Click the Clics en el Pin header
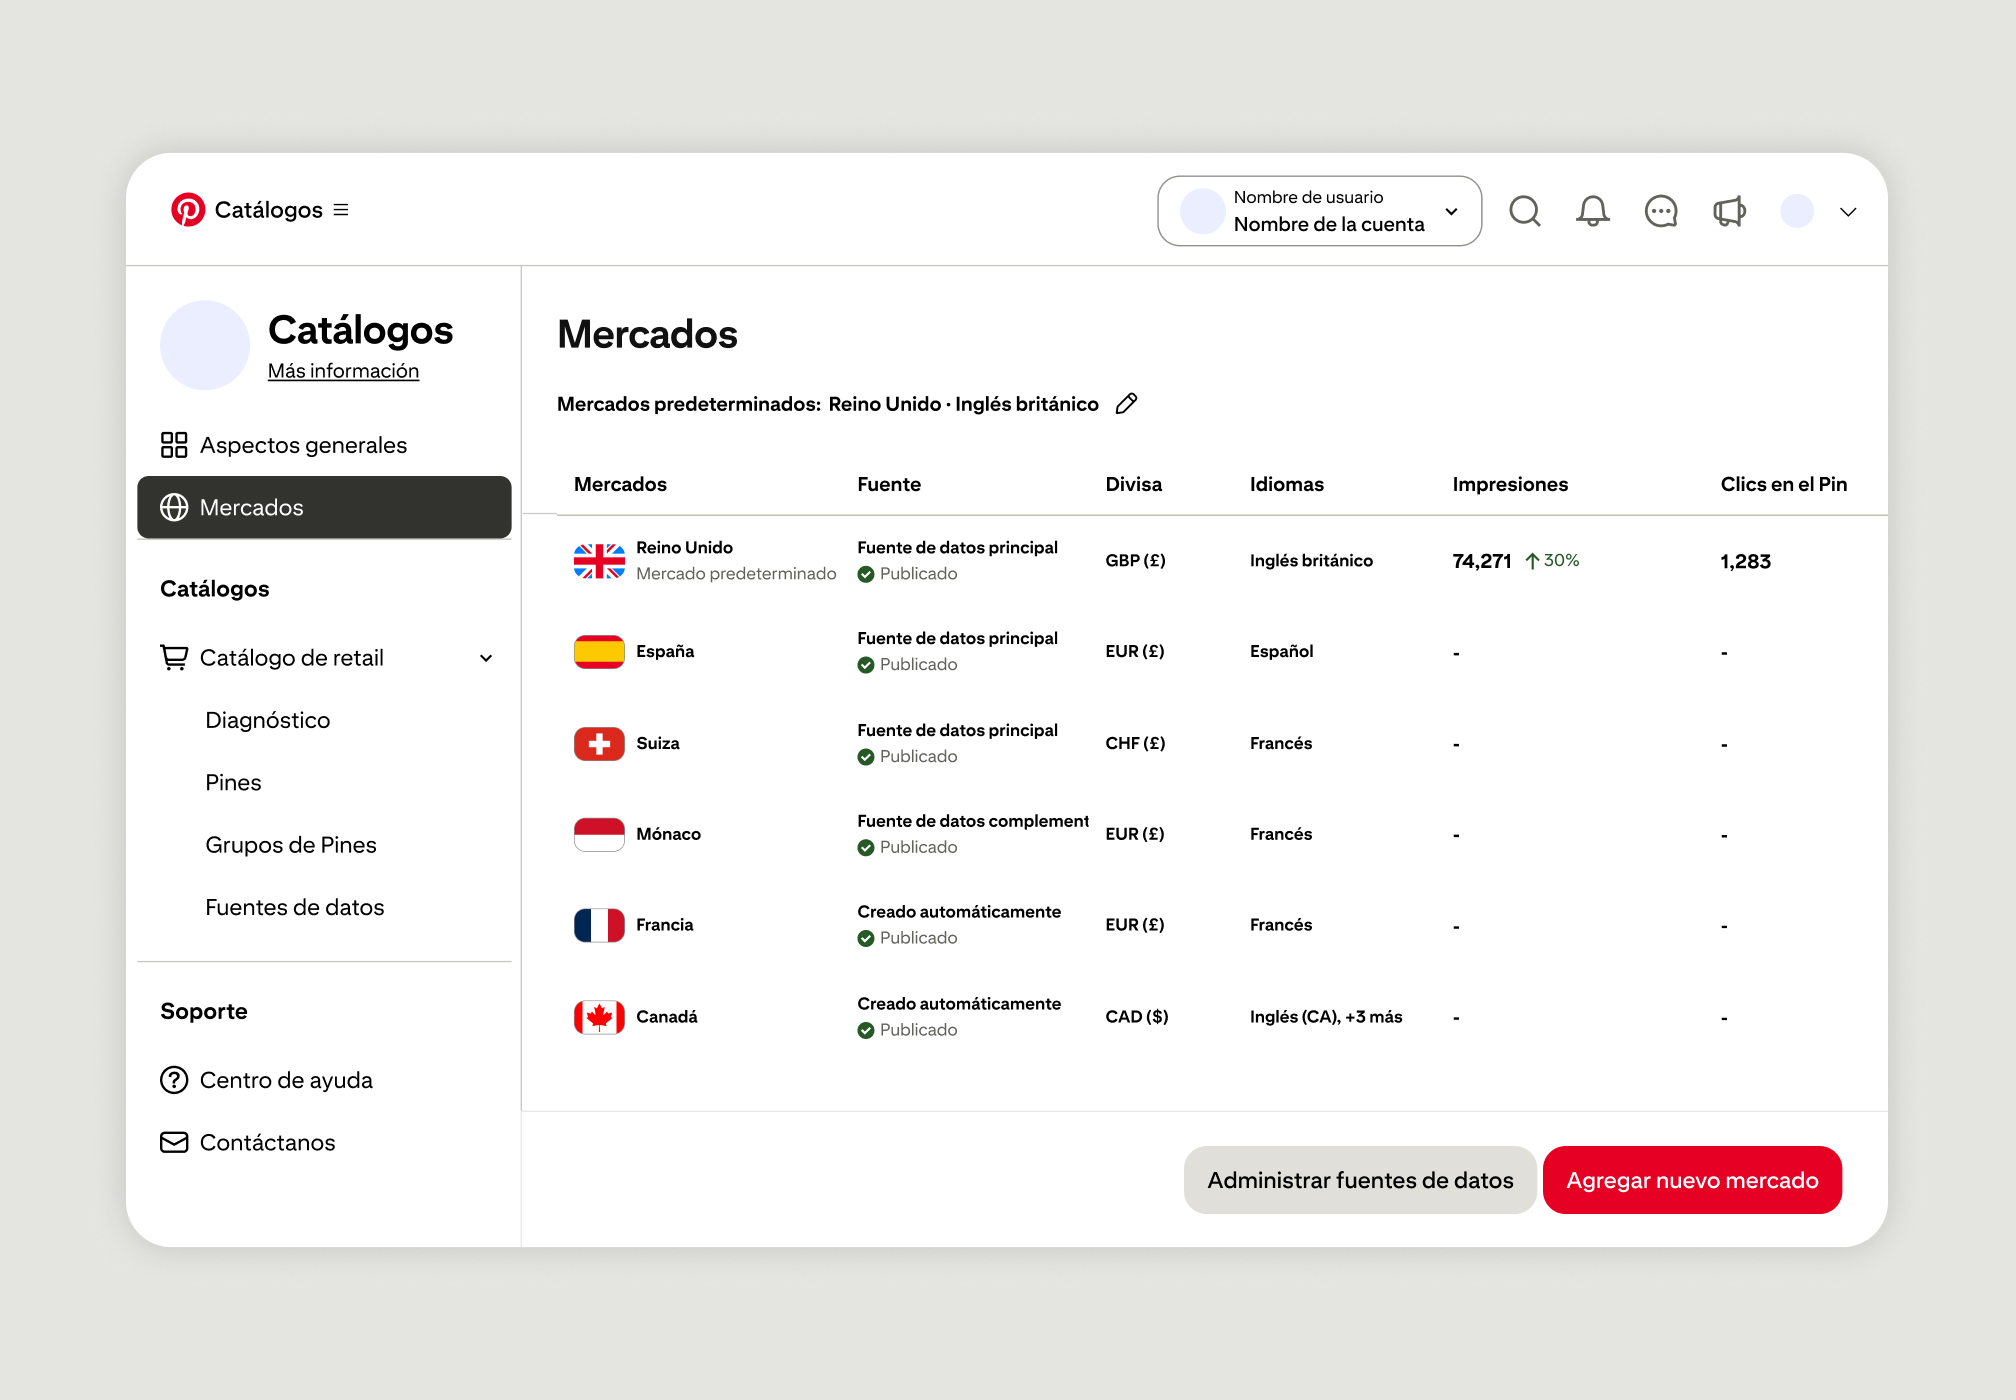 point(1783,484)
